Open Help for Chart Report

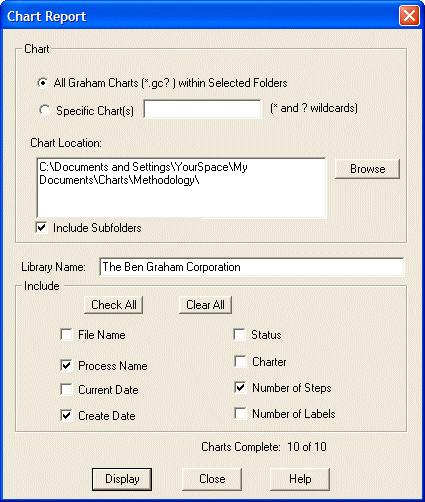300,479
